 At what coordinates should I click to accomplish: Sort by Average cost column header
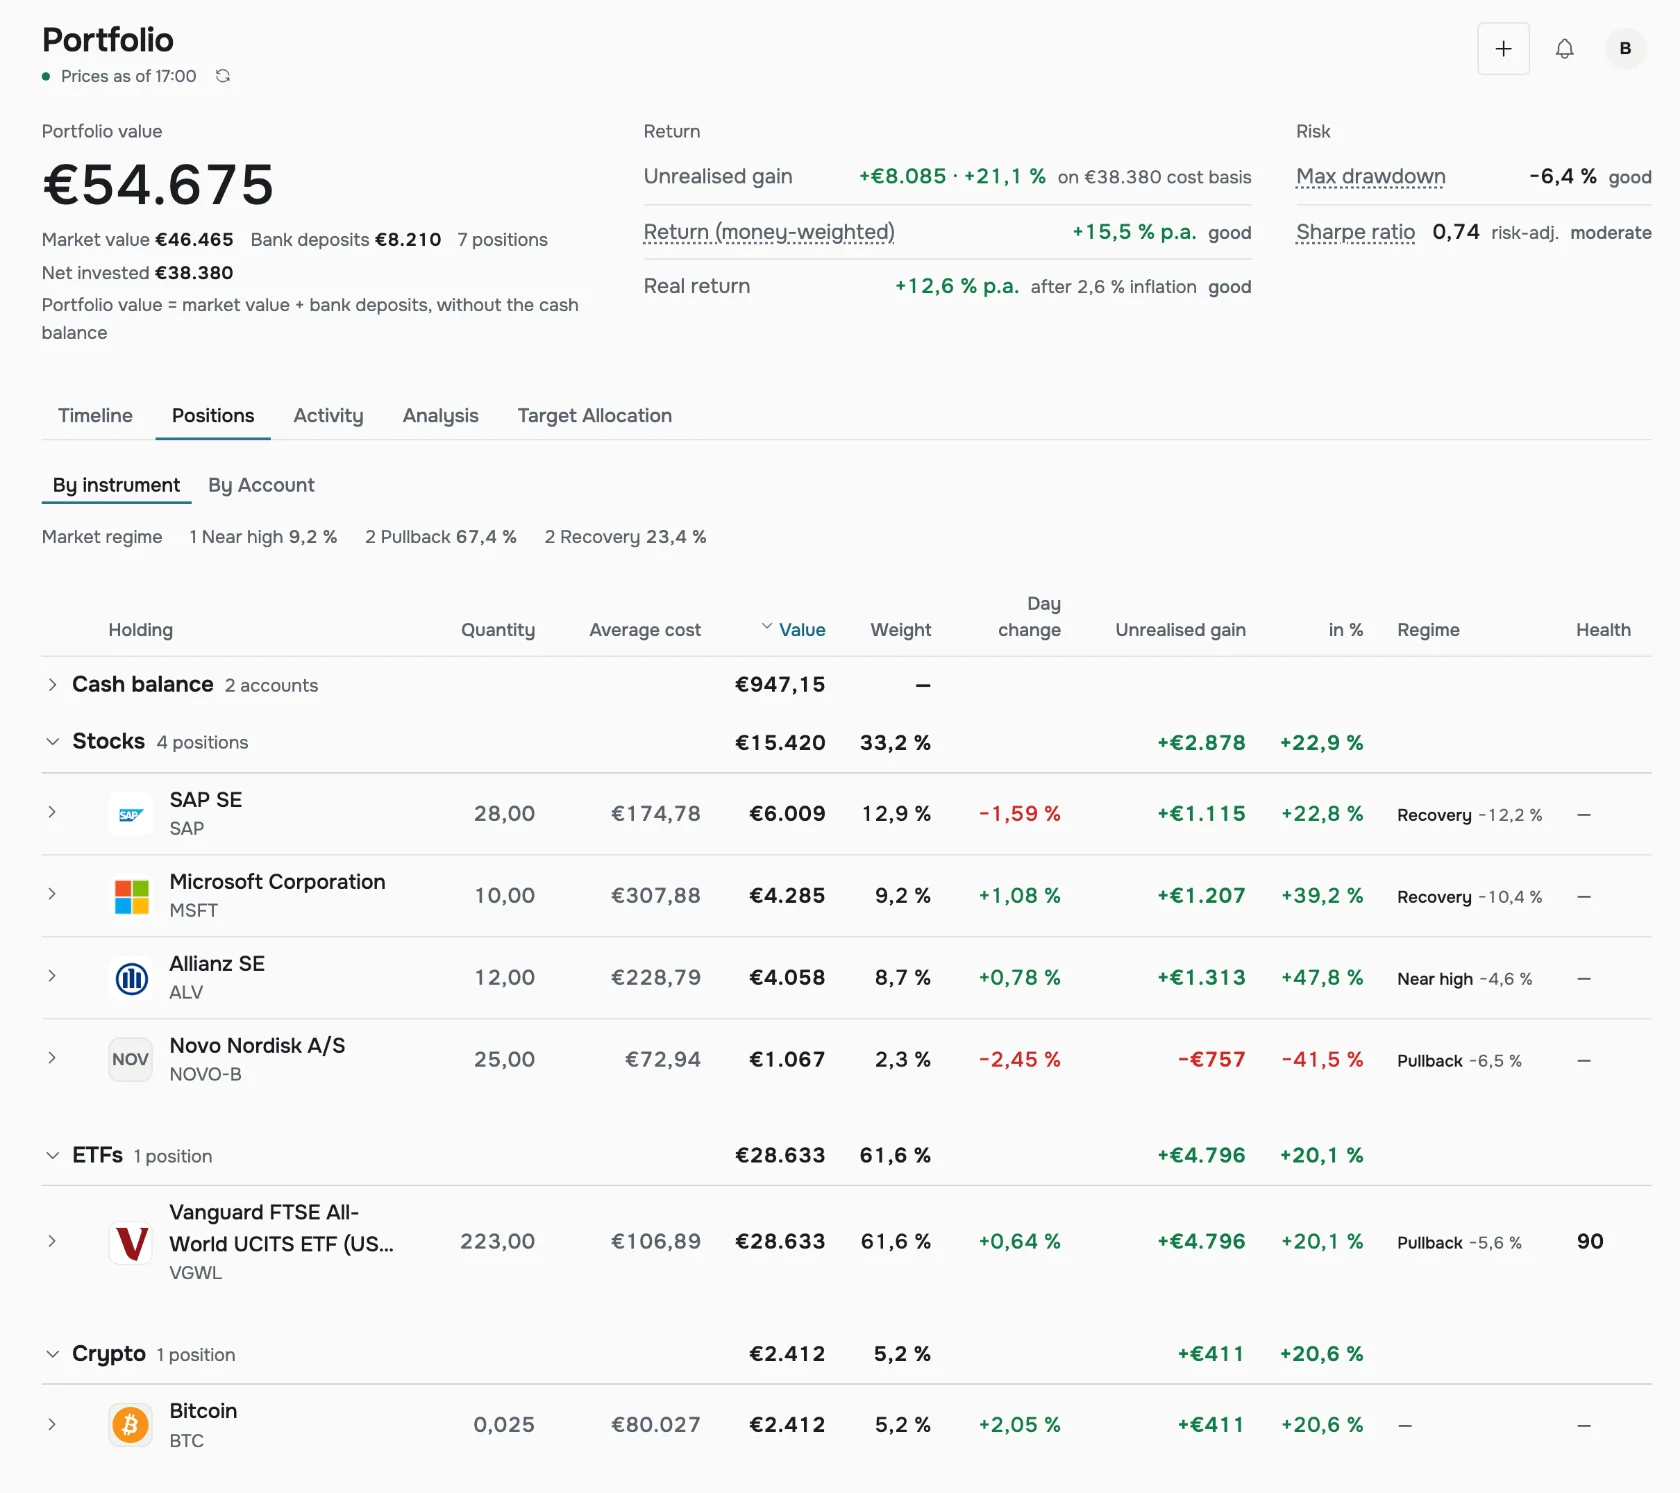click(x=645, y=630)
